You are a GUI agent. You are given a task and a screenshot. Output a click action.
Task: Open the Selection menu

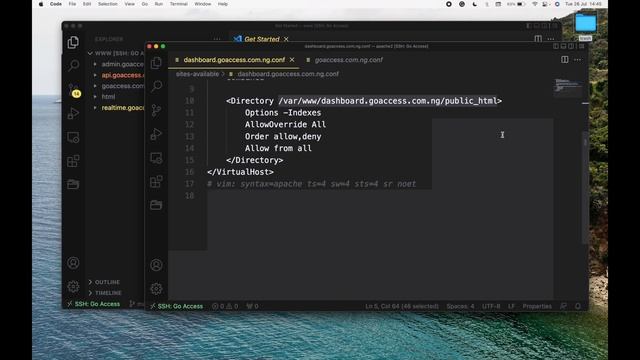pos(108,4)
